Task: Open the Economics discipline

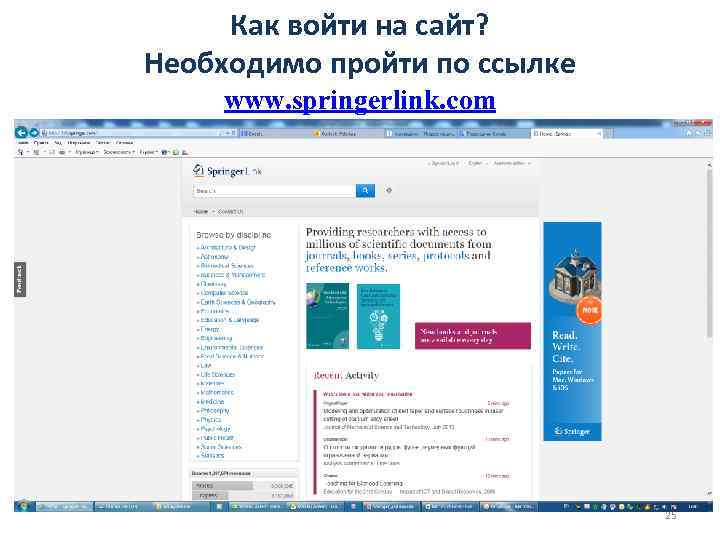Action: [x=214, y=311]
